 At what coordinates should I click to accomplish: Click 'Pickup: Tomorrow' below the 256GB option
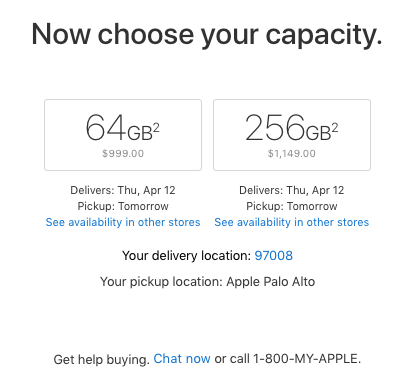292,206
